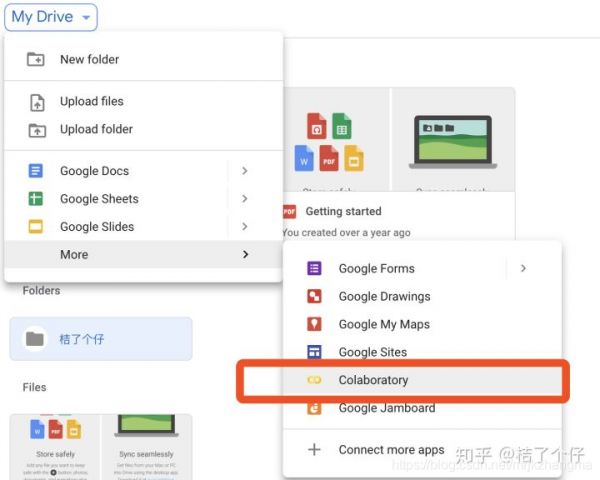The image size is (600, 480).
Task: Open the 桔了个仔 folder
Action: pyautogui.click(x=100, y=339)
